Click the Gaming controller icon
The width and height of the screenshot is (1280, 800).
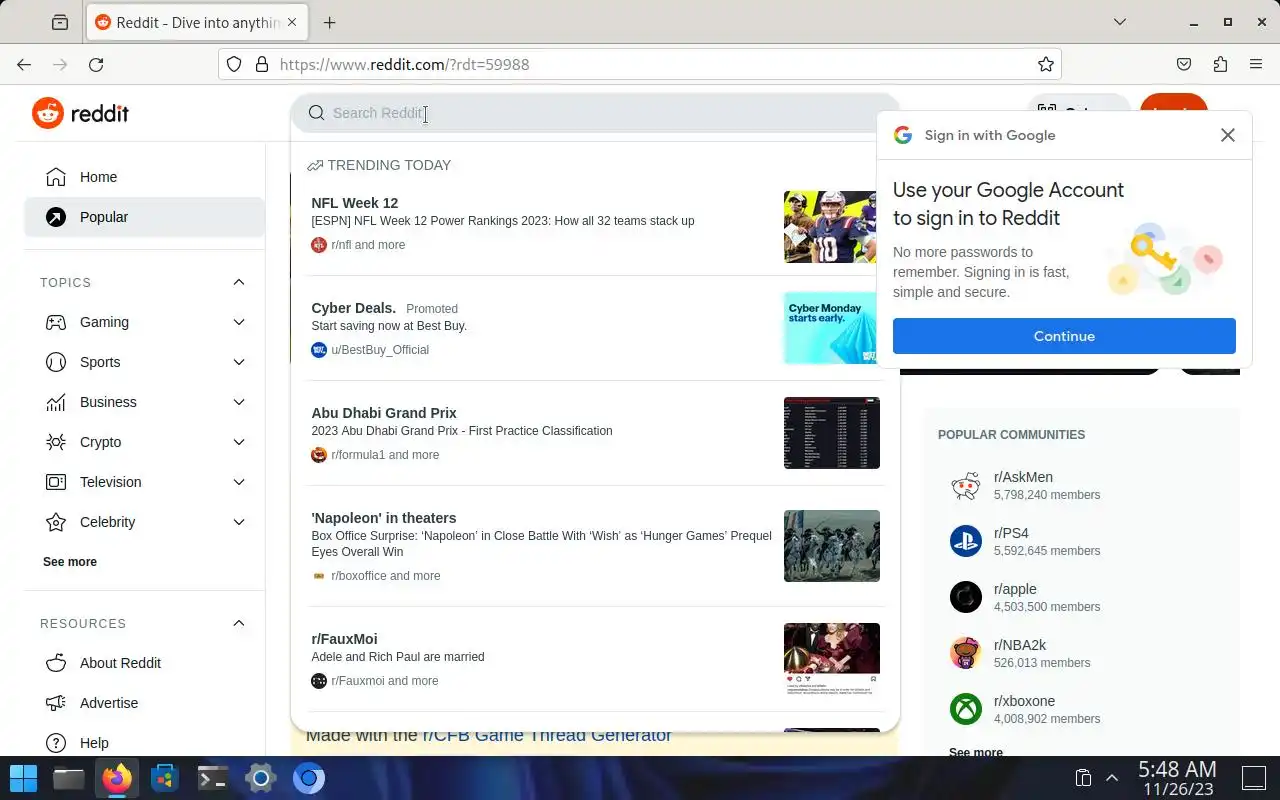click(56, 322)
